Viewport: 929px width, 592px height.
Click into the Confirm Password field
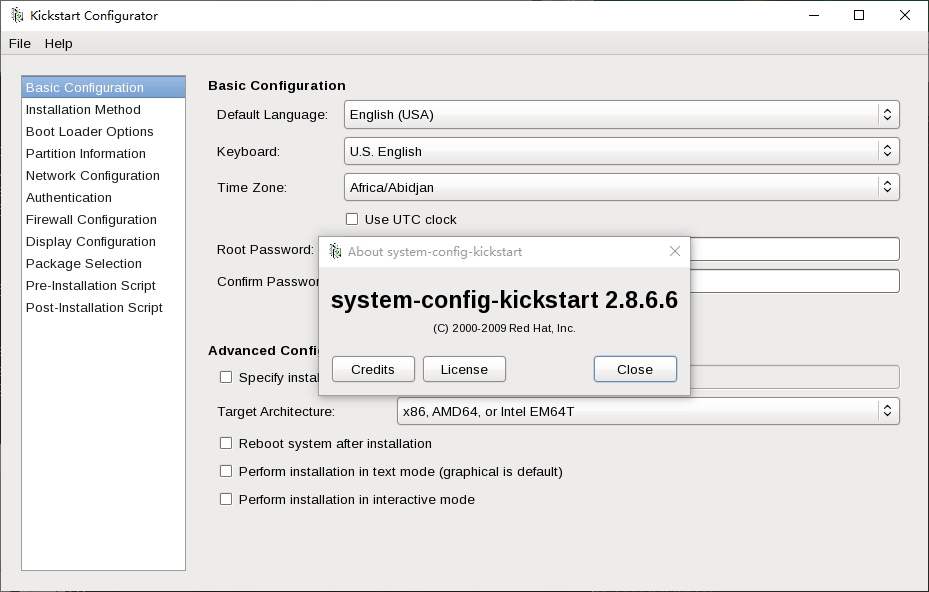coord(795,281)
